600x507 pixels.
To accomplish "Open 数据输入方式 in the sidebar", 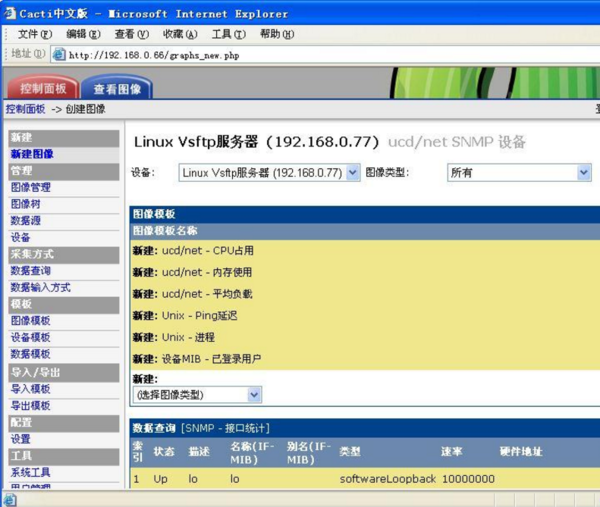I will pos(41,287).
